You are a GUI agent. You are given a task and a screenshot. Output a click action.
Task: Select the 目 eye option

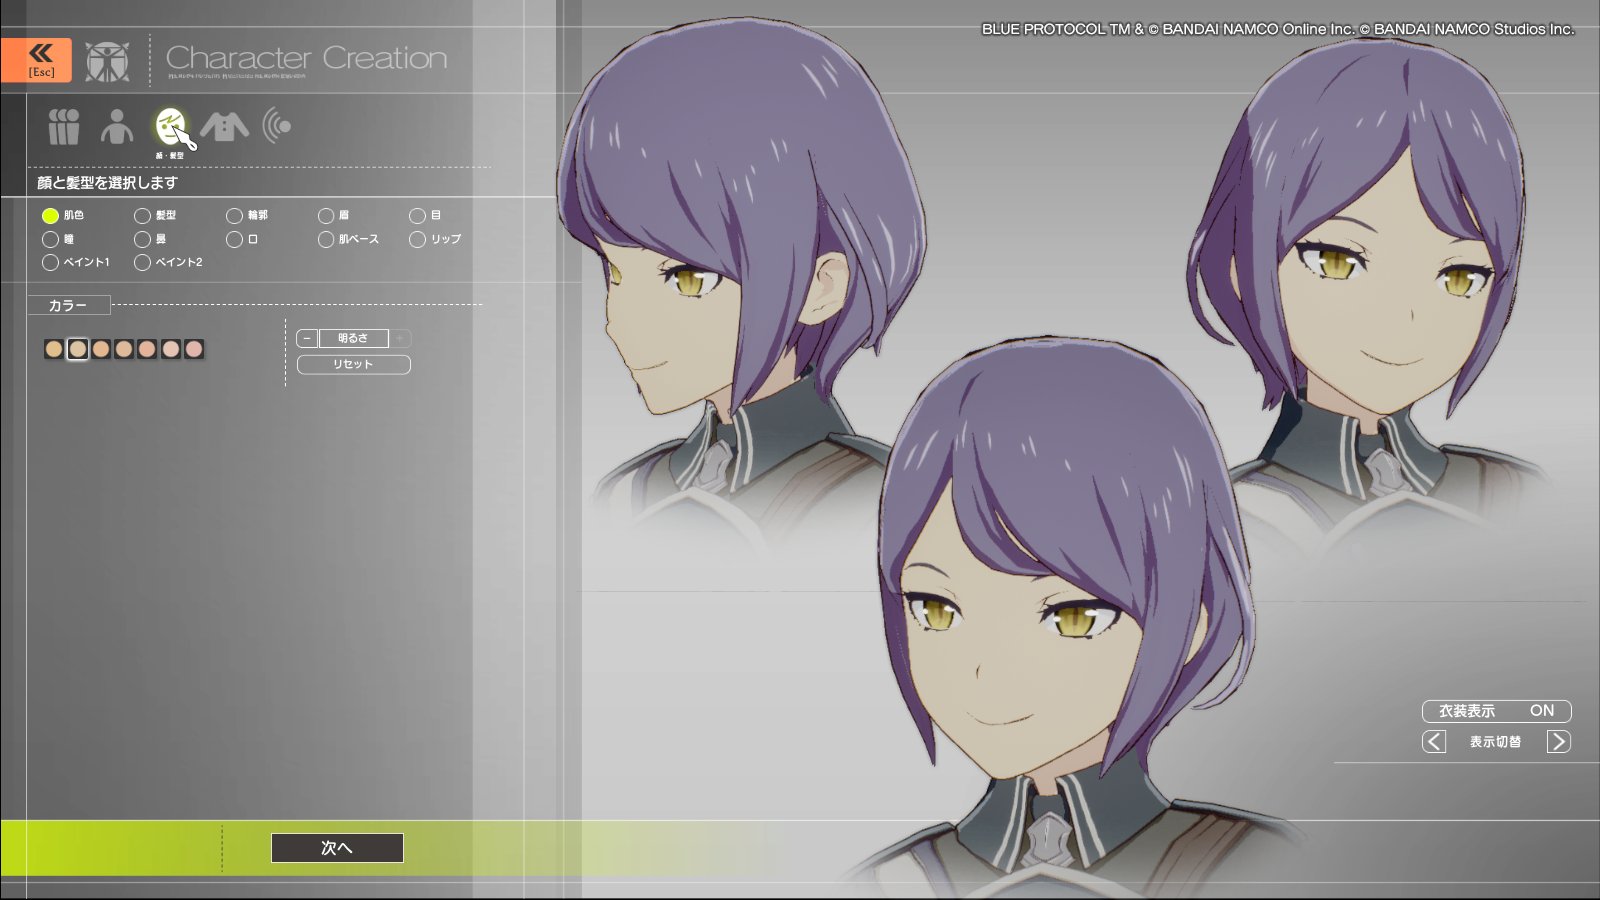425,215
